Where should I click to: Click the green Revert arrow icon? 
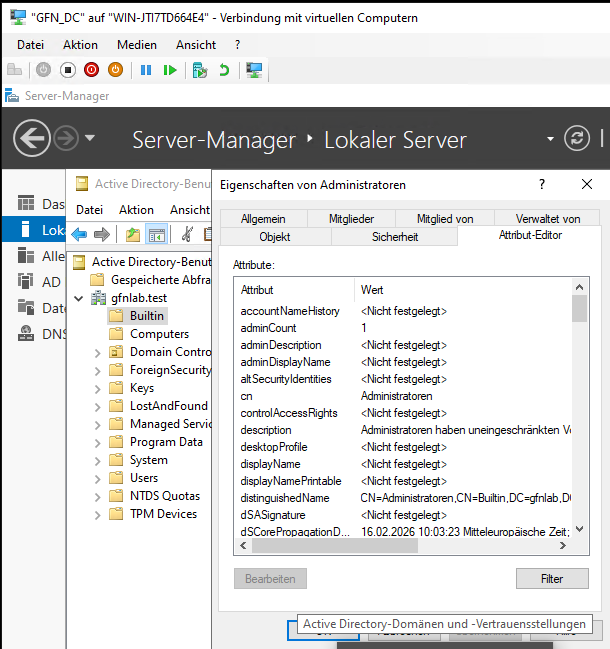(224, 70)
